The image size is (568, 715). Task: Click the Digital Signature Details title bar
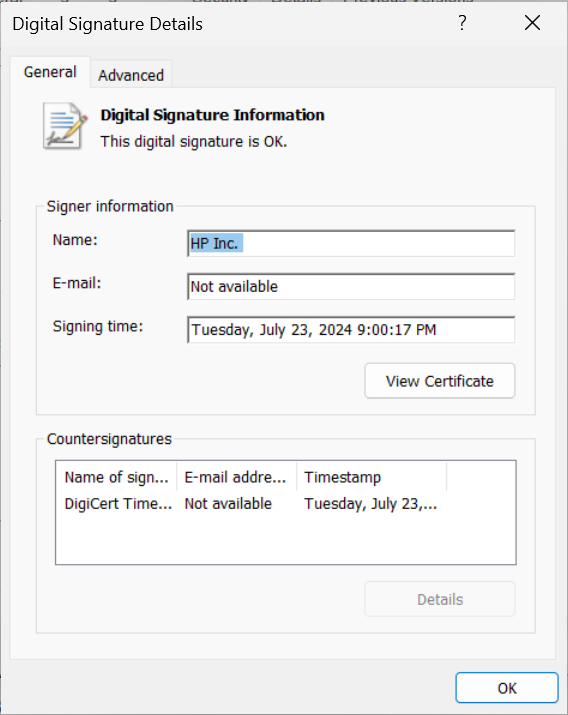(x=228, y=24)
